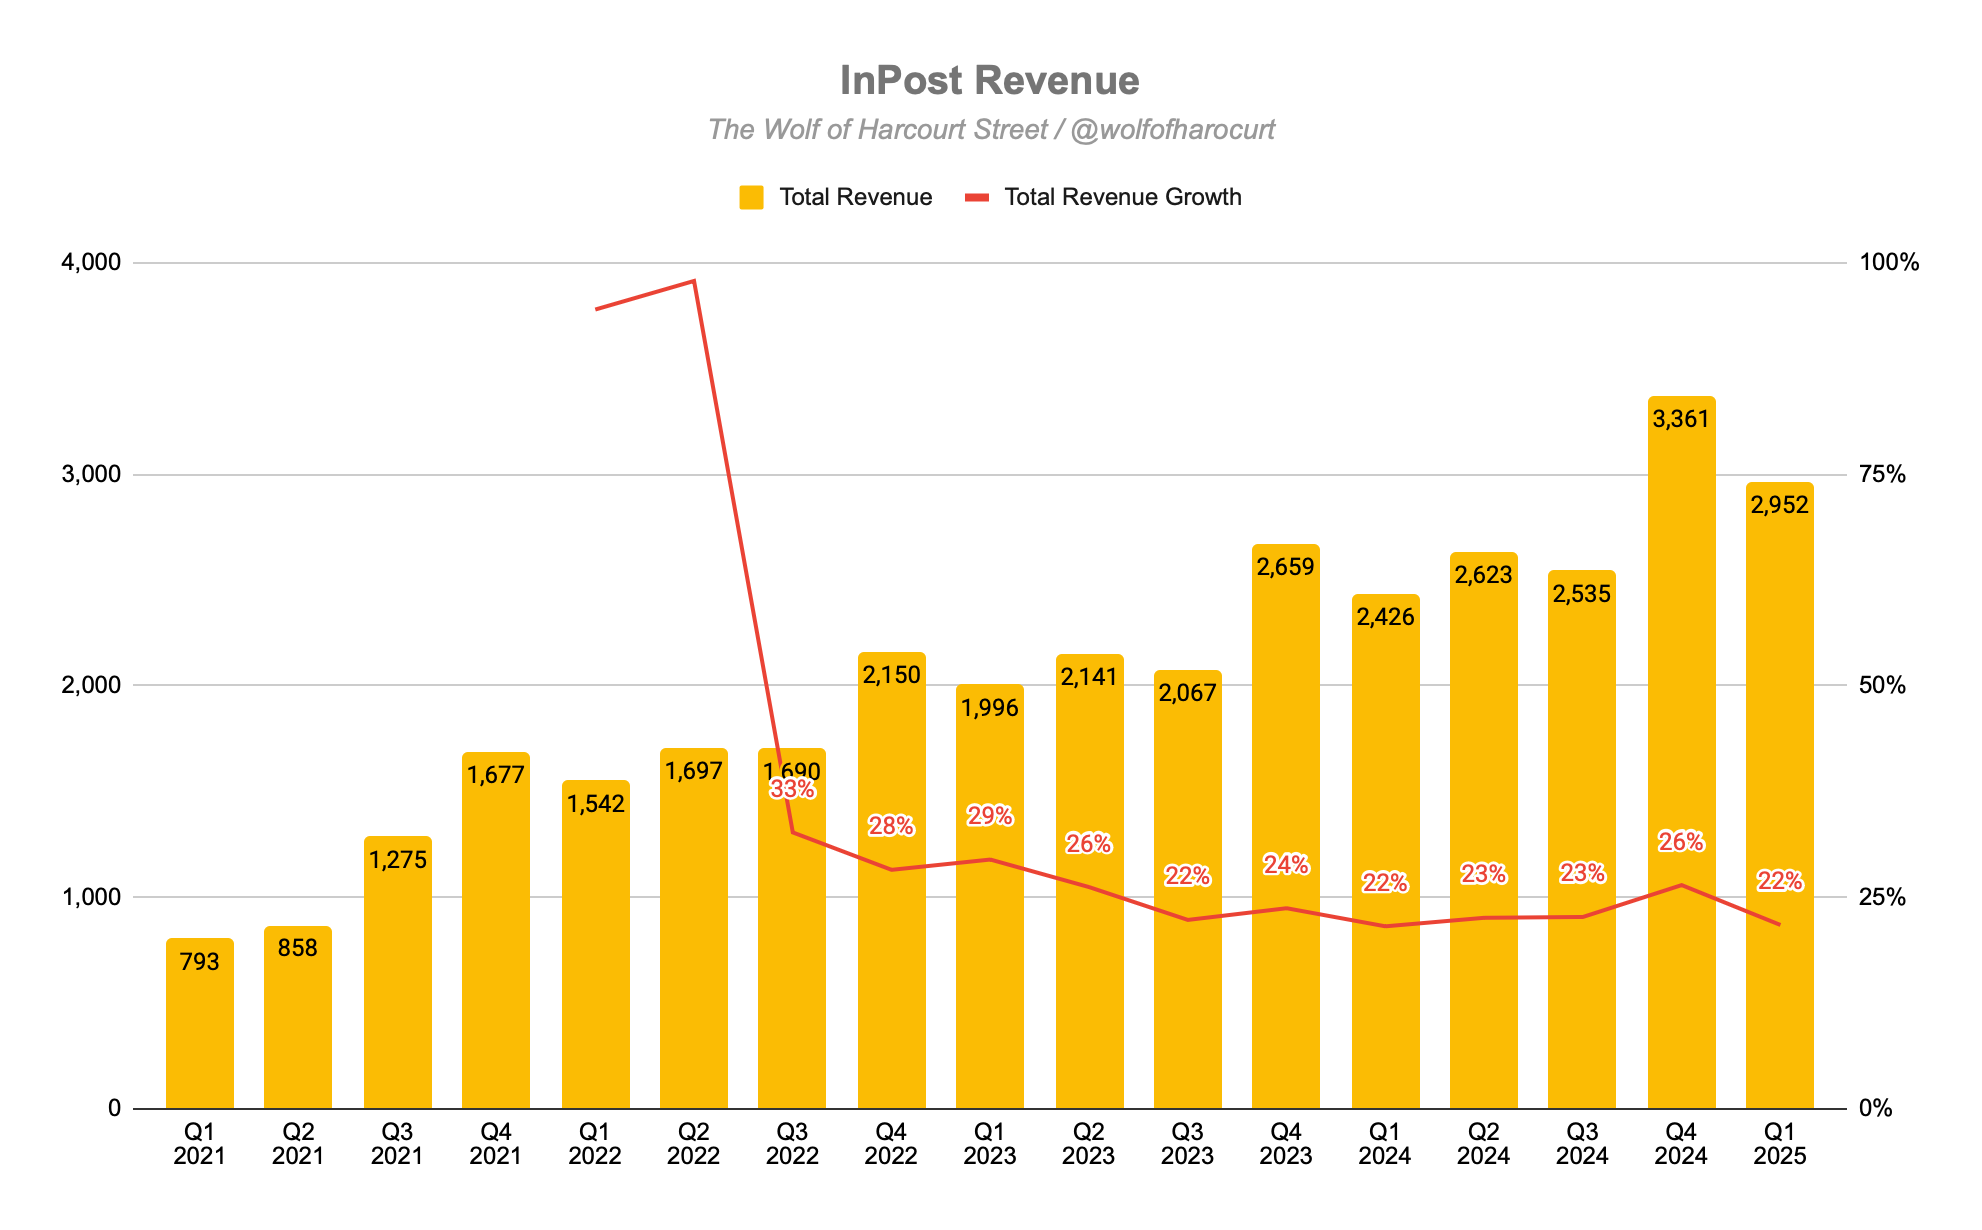Click the 4,000 left axis label

[91, 263]
